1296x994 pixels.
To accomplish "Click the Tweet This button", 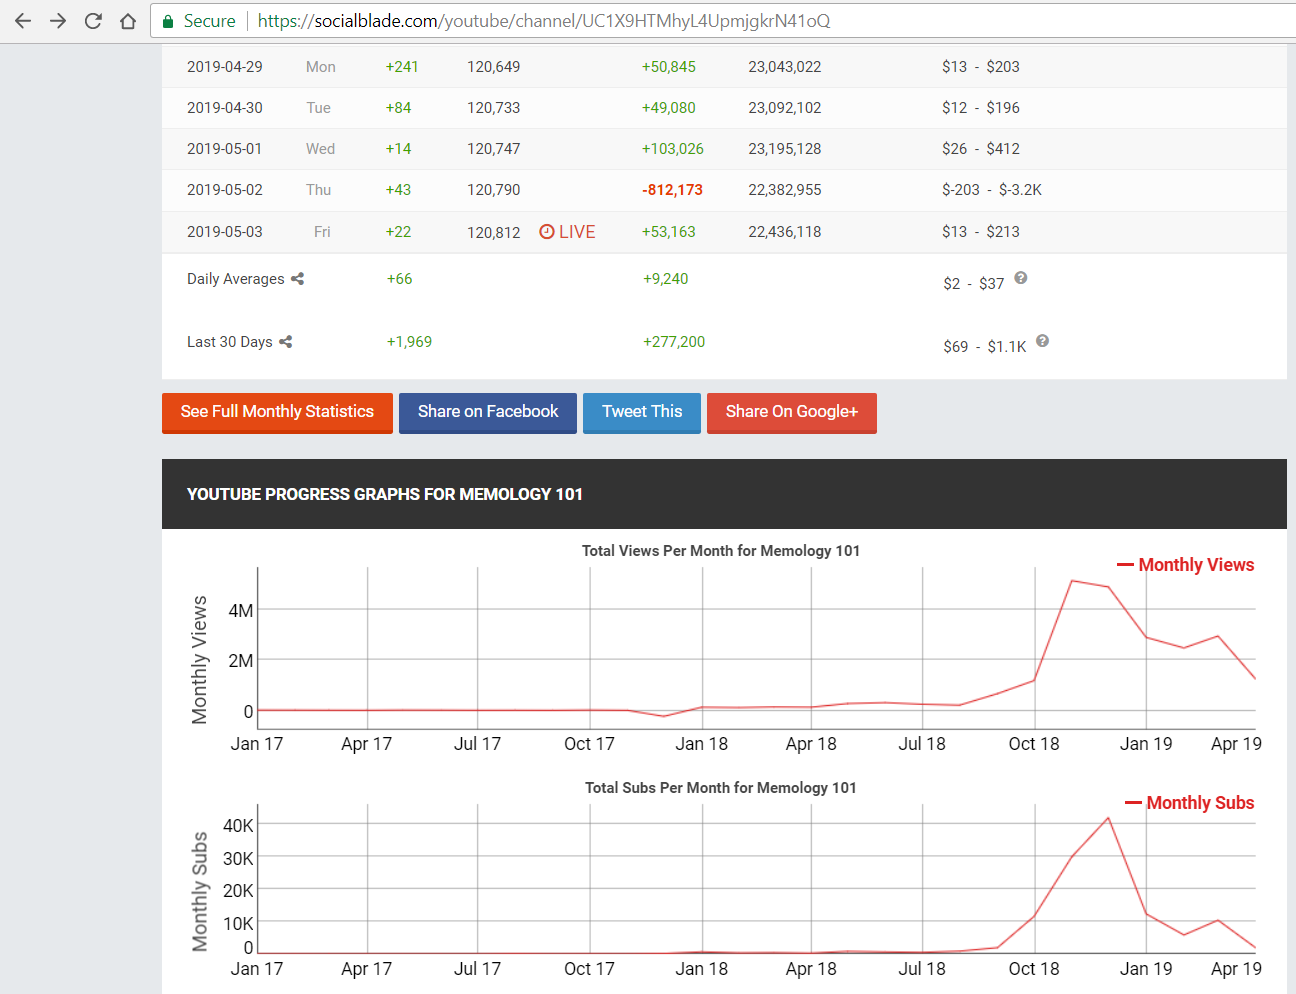I will [x=642, y=412].
